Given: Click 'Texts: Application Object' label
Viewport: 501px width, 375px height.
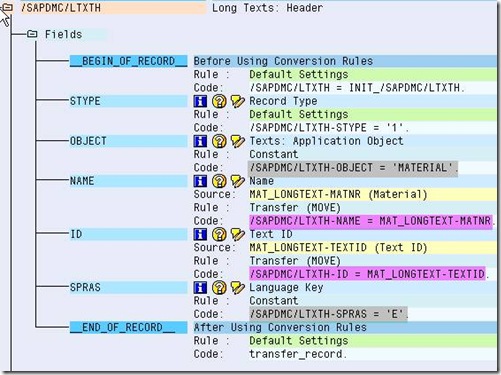Looking at the screenshot, I should click(x=326, y=141).
